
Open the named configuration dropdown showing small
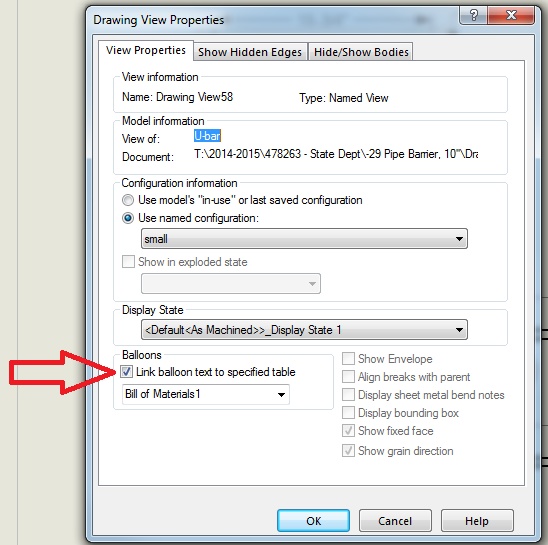(304, 239)
